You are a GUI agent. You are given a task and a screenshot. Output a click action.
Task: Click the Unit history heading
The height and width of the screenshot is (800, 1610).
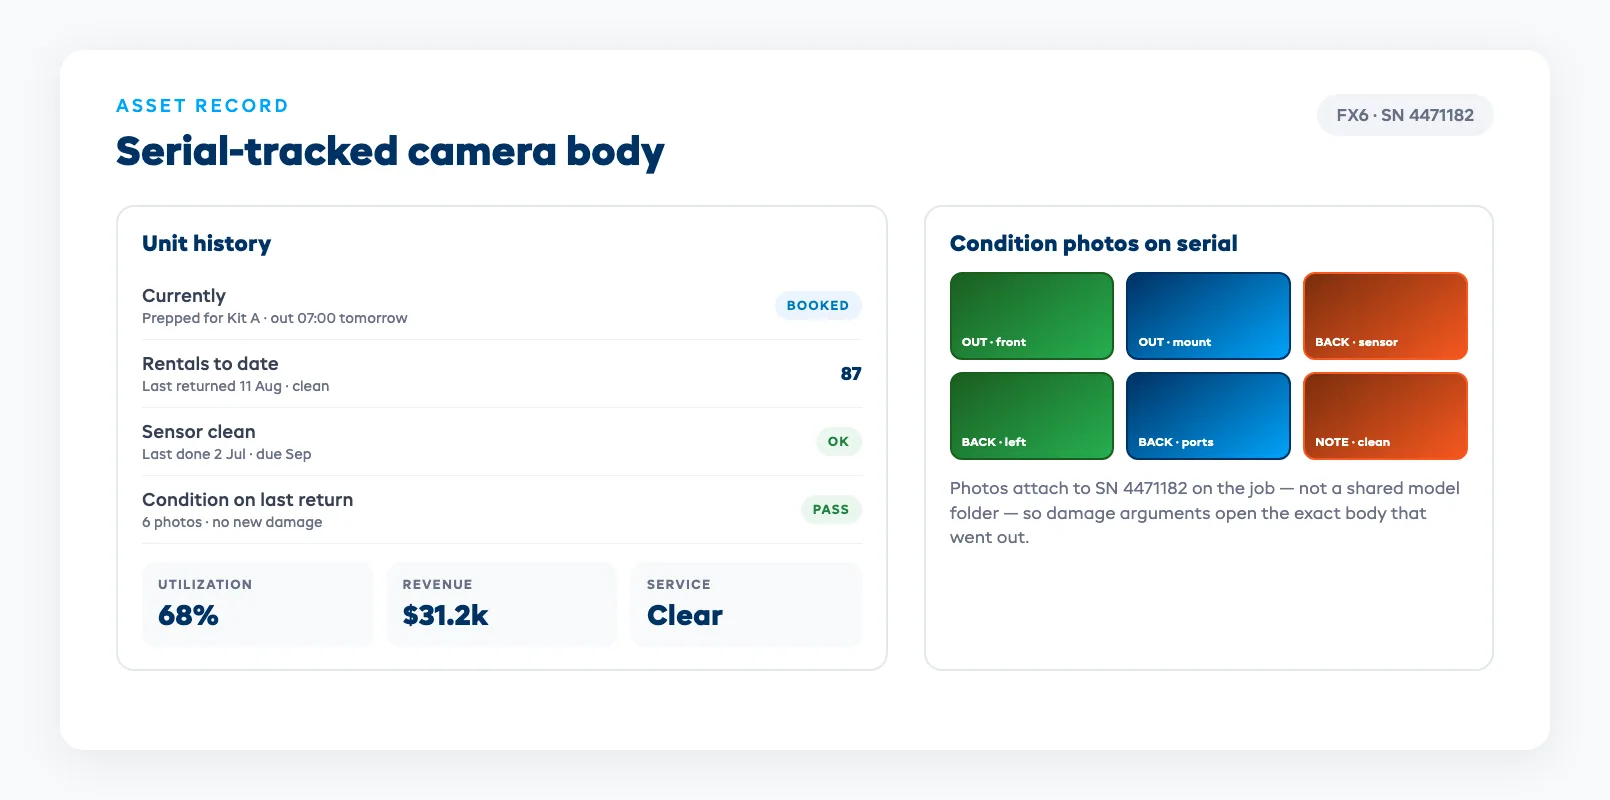pos(207,244)
